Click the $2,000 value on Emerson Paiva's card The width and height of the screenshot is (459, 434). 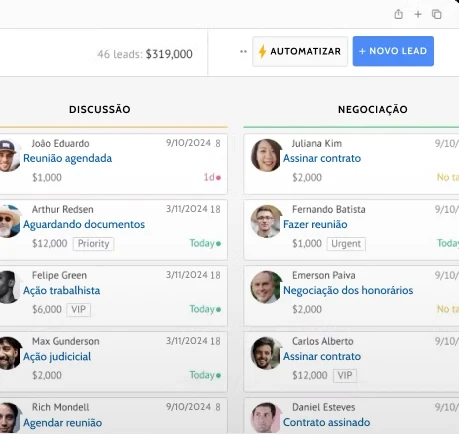tap(307, 309)
